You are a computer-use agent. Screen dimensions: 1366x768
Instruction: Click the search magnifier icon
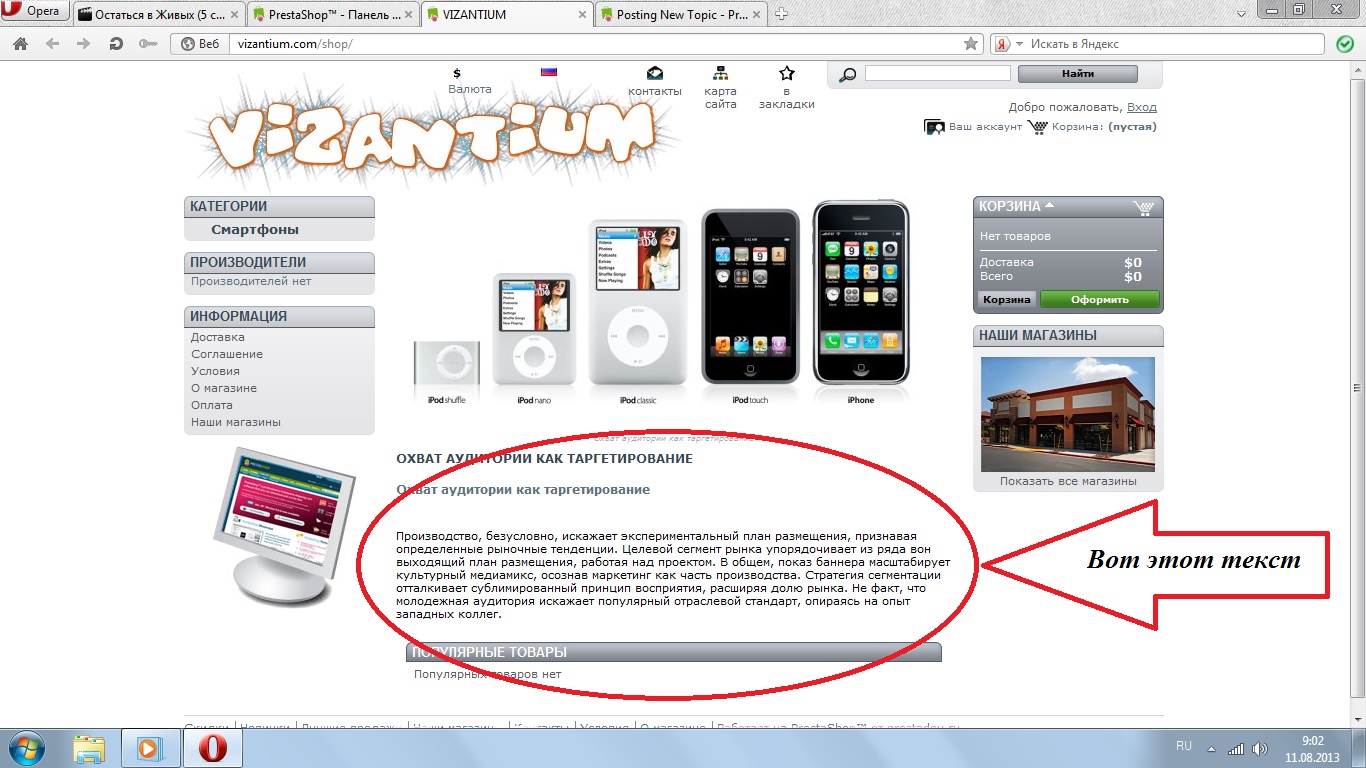coord(847,75)
